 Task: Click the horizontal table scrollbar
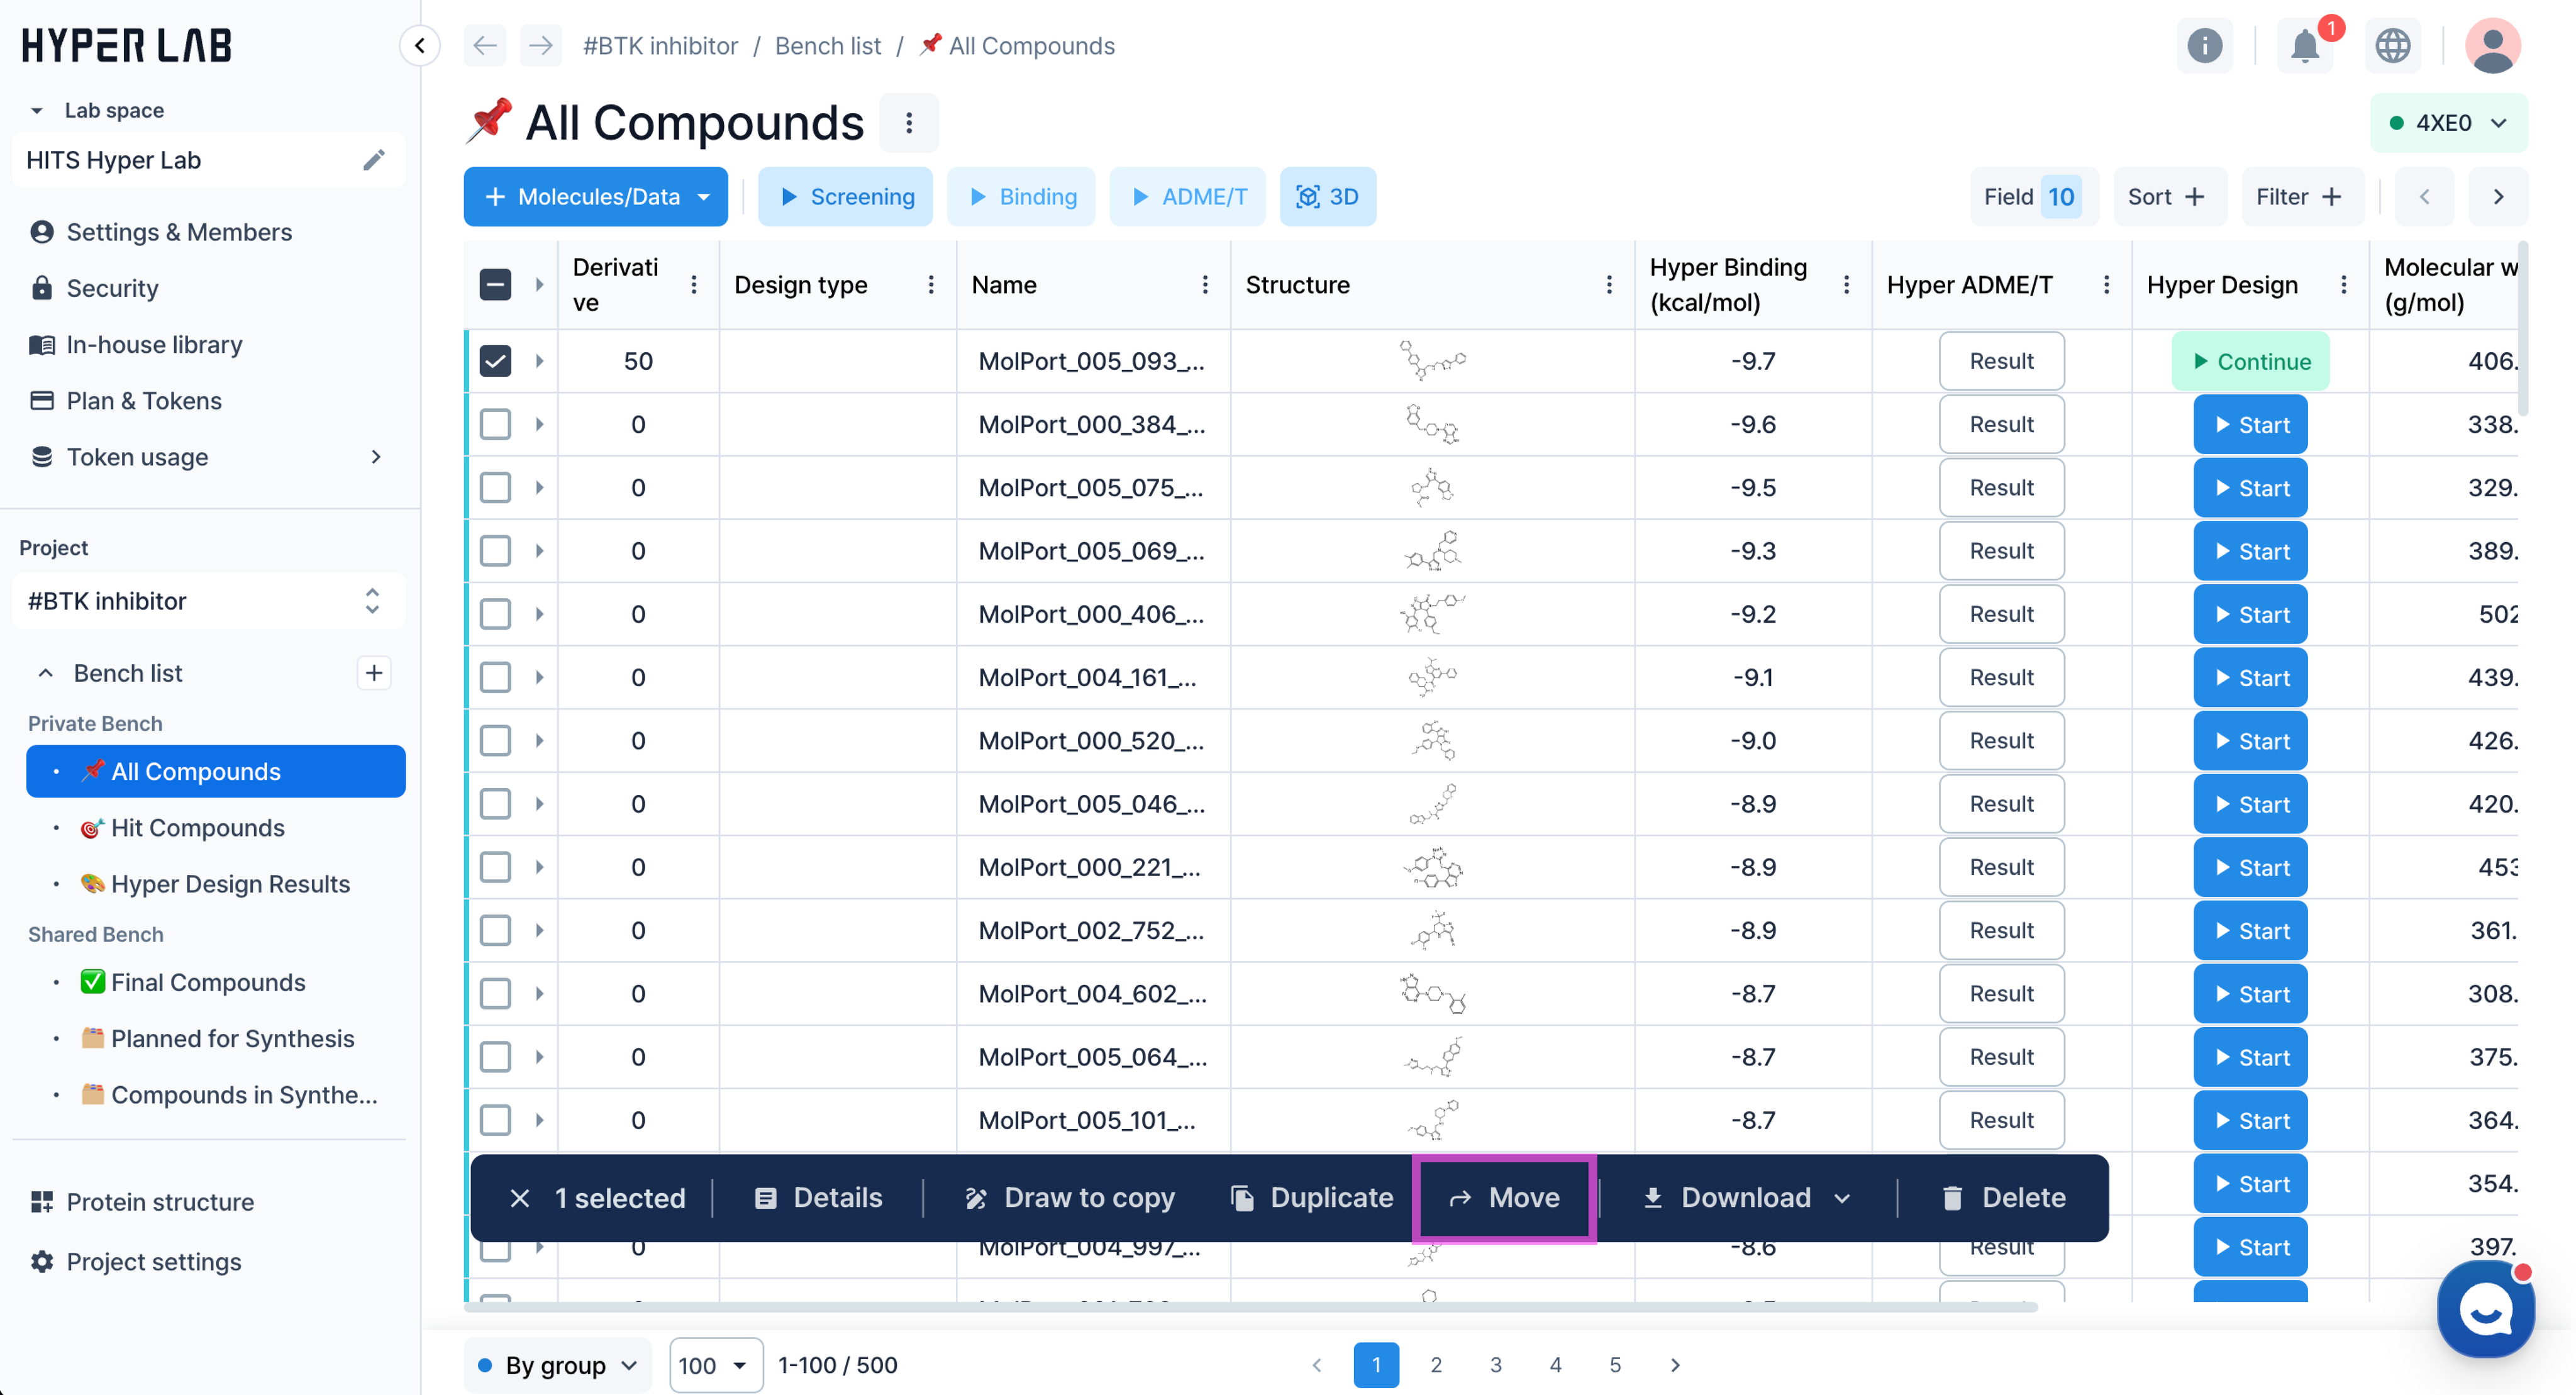click(1250, 1307)
